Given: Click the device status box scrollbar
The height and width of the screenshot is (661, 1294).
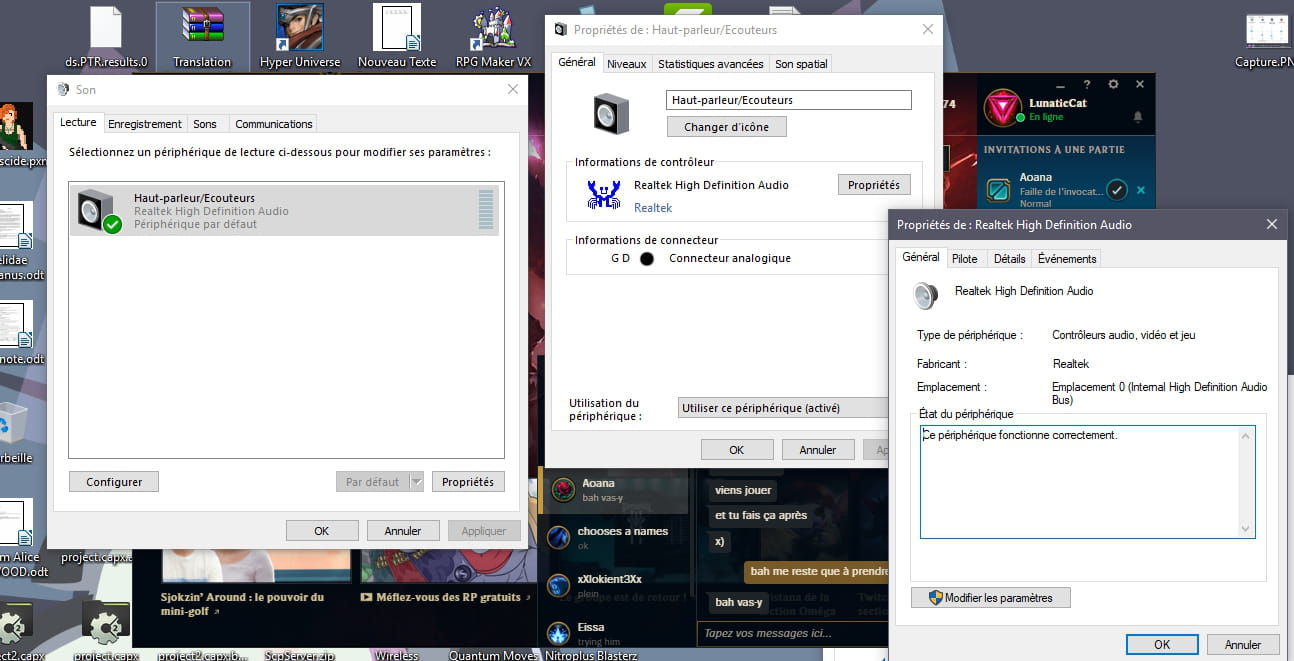Looking at the screenshot, I should pos(1246,482).
